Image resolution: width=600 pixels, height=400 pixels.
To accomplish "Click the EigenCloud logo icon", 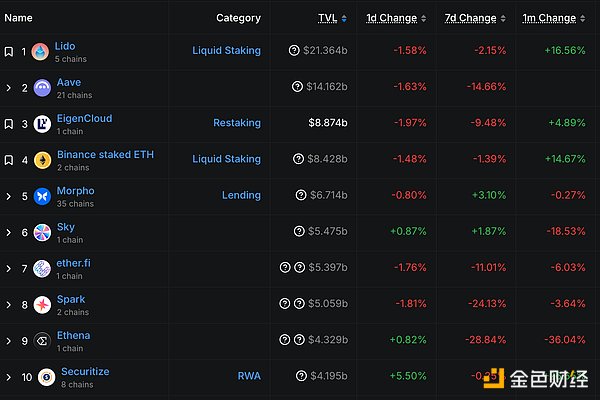I will 42,124.
